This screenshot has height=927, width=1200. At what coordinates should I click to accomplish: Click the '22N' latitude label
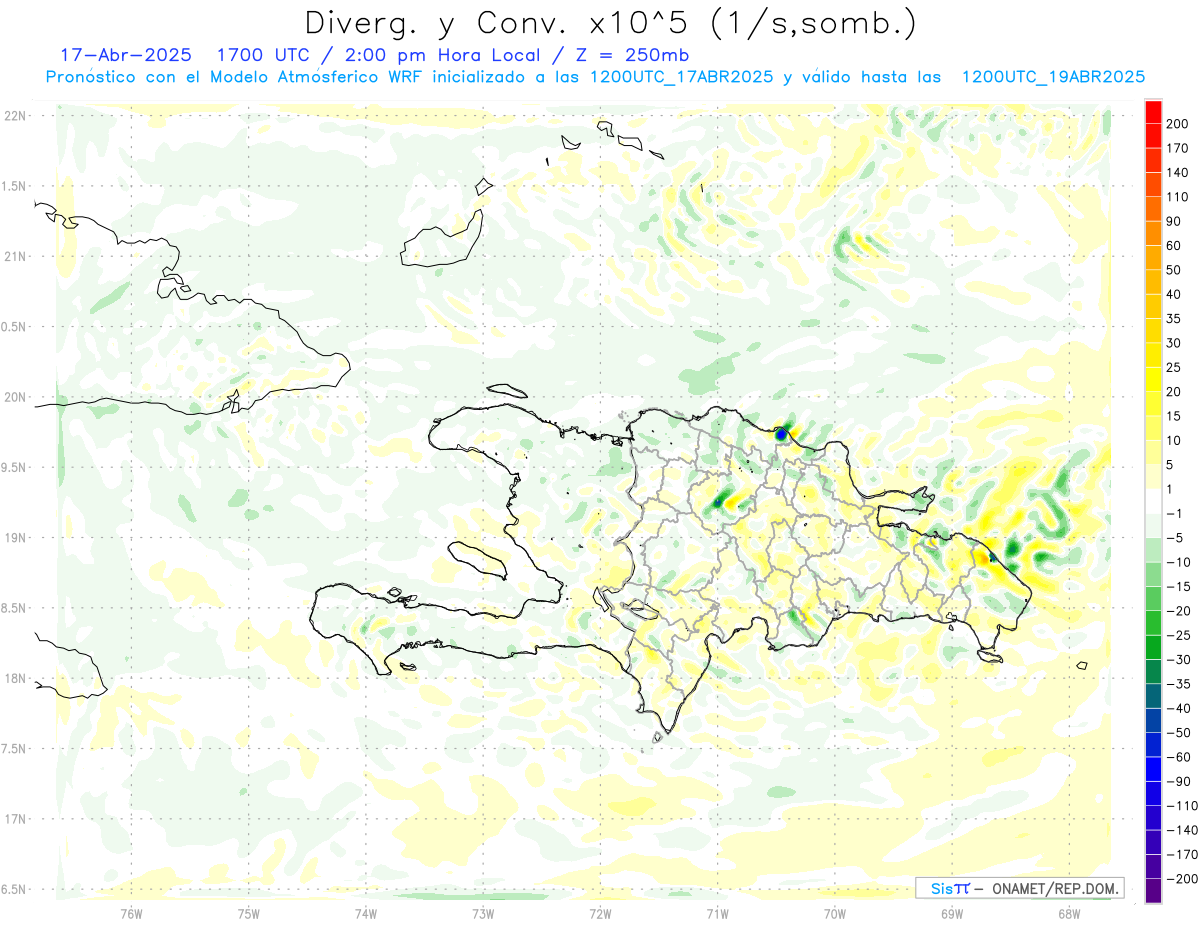(15, 116)
